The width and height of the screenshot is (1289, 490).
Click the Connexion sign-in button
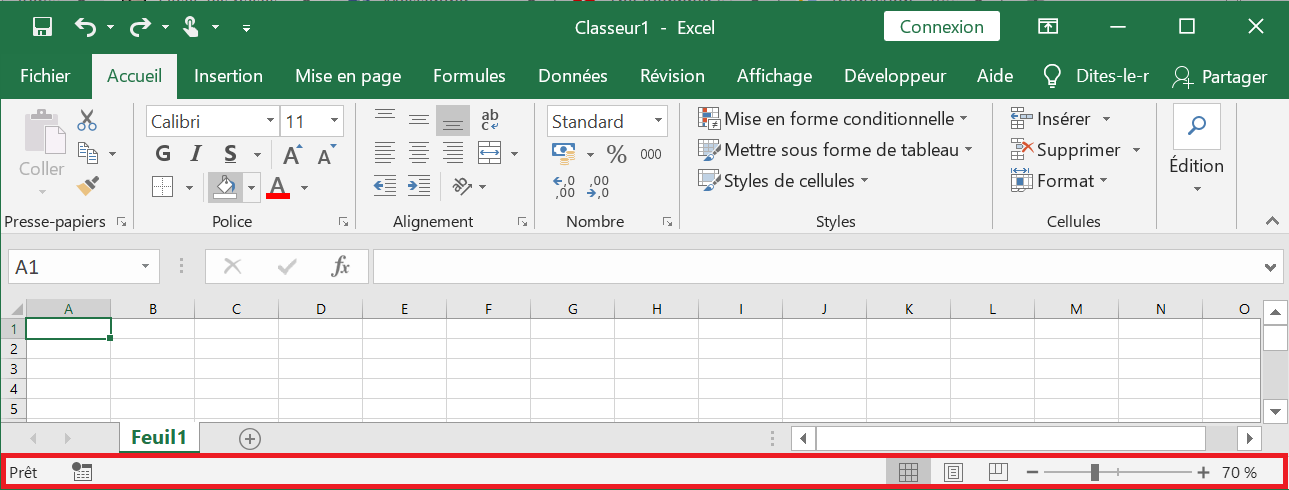point(942,27)
